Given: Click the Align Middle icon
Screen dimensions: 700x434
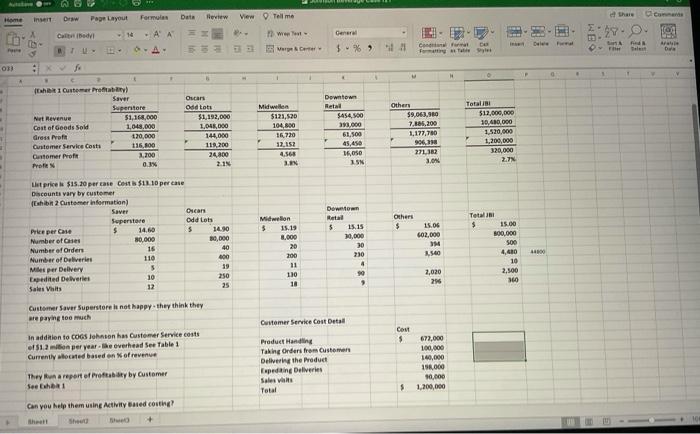Looking at the screenshot, I should tap(204, 33).
